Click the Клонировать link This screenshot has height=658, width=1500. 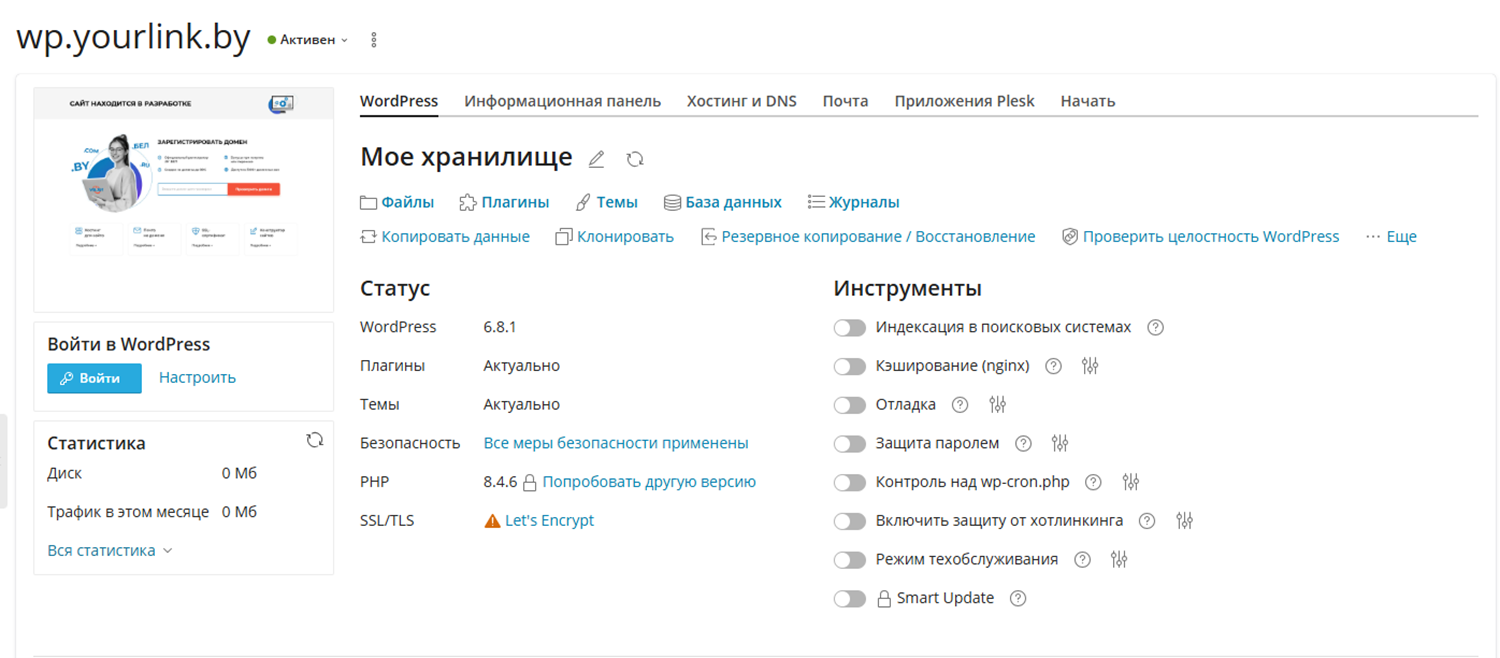click(x=615, y=237)
